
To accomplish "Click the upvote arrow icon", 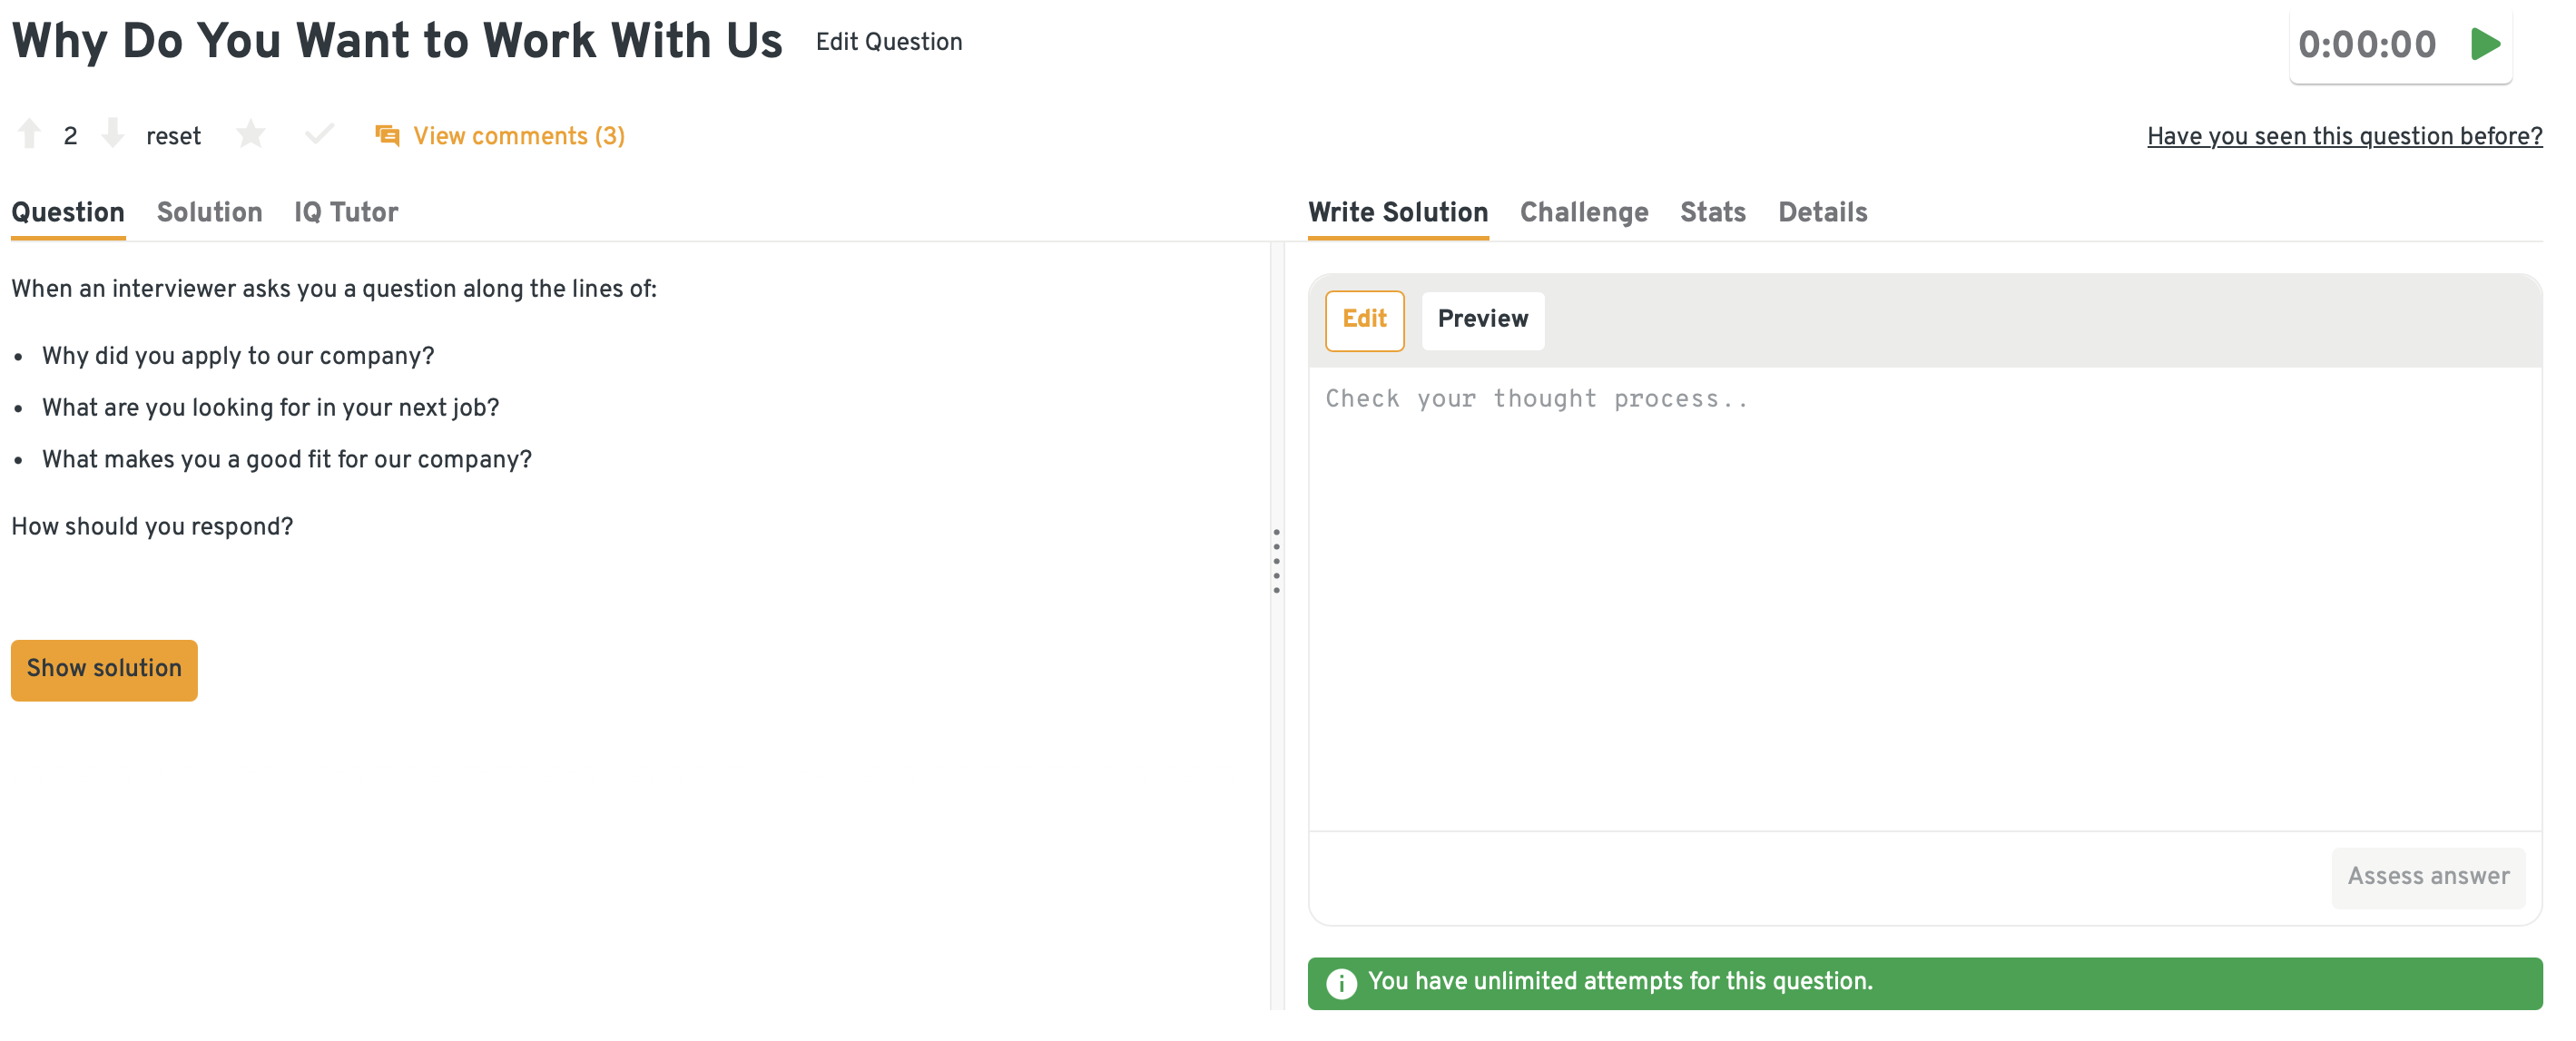I will pyautogui.click(x=30, y=134).
